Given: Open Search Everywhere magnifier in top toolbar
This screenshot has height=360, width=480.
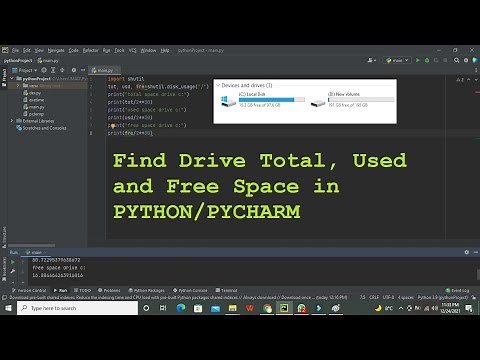Looking at the screenshot, I should [x=457, y=60].
